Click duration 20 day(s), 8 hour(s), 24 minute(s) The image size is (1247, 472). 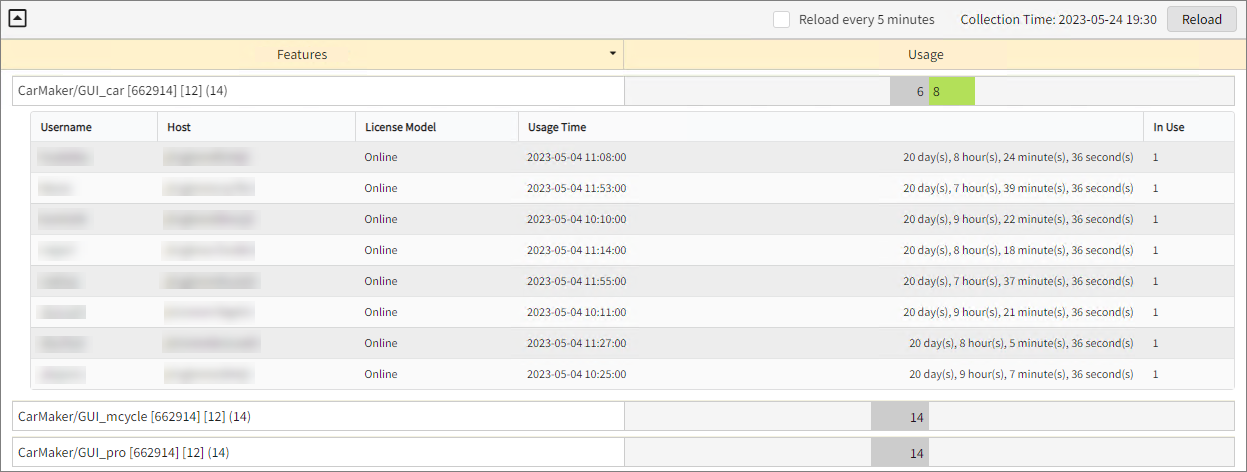1018,157
